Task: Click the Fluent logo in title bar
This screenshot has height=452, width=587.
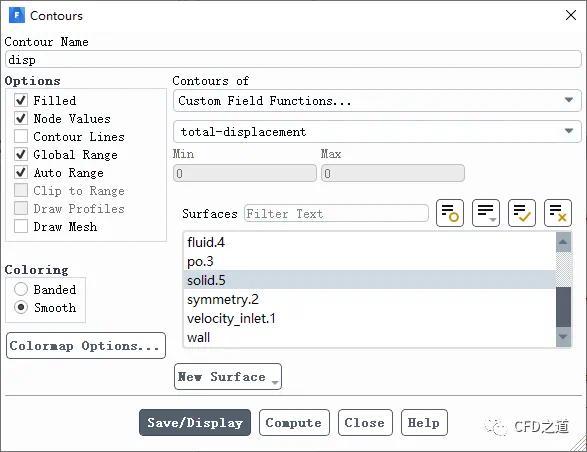Action: (16, 15)
